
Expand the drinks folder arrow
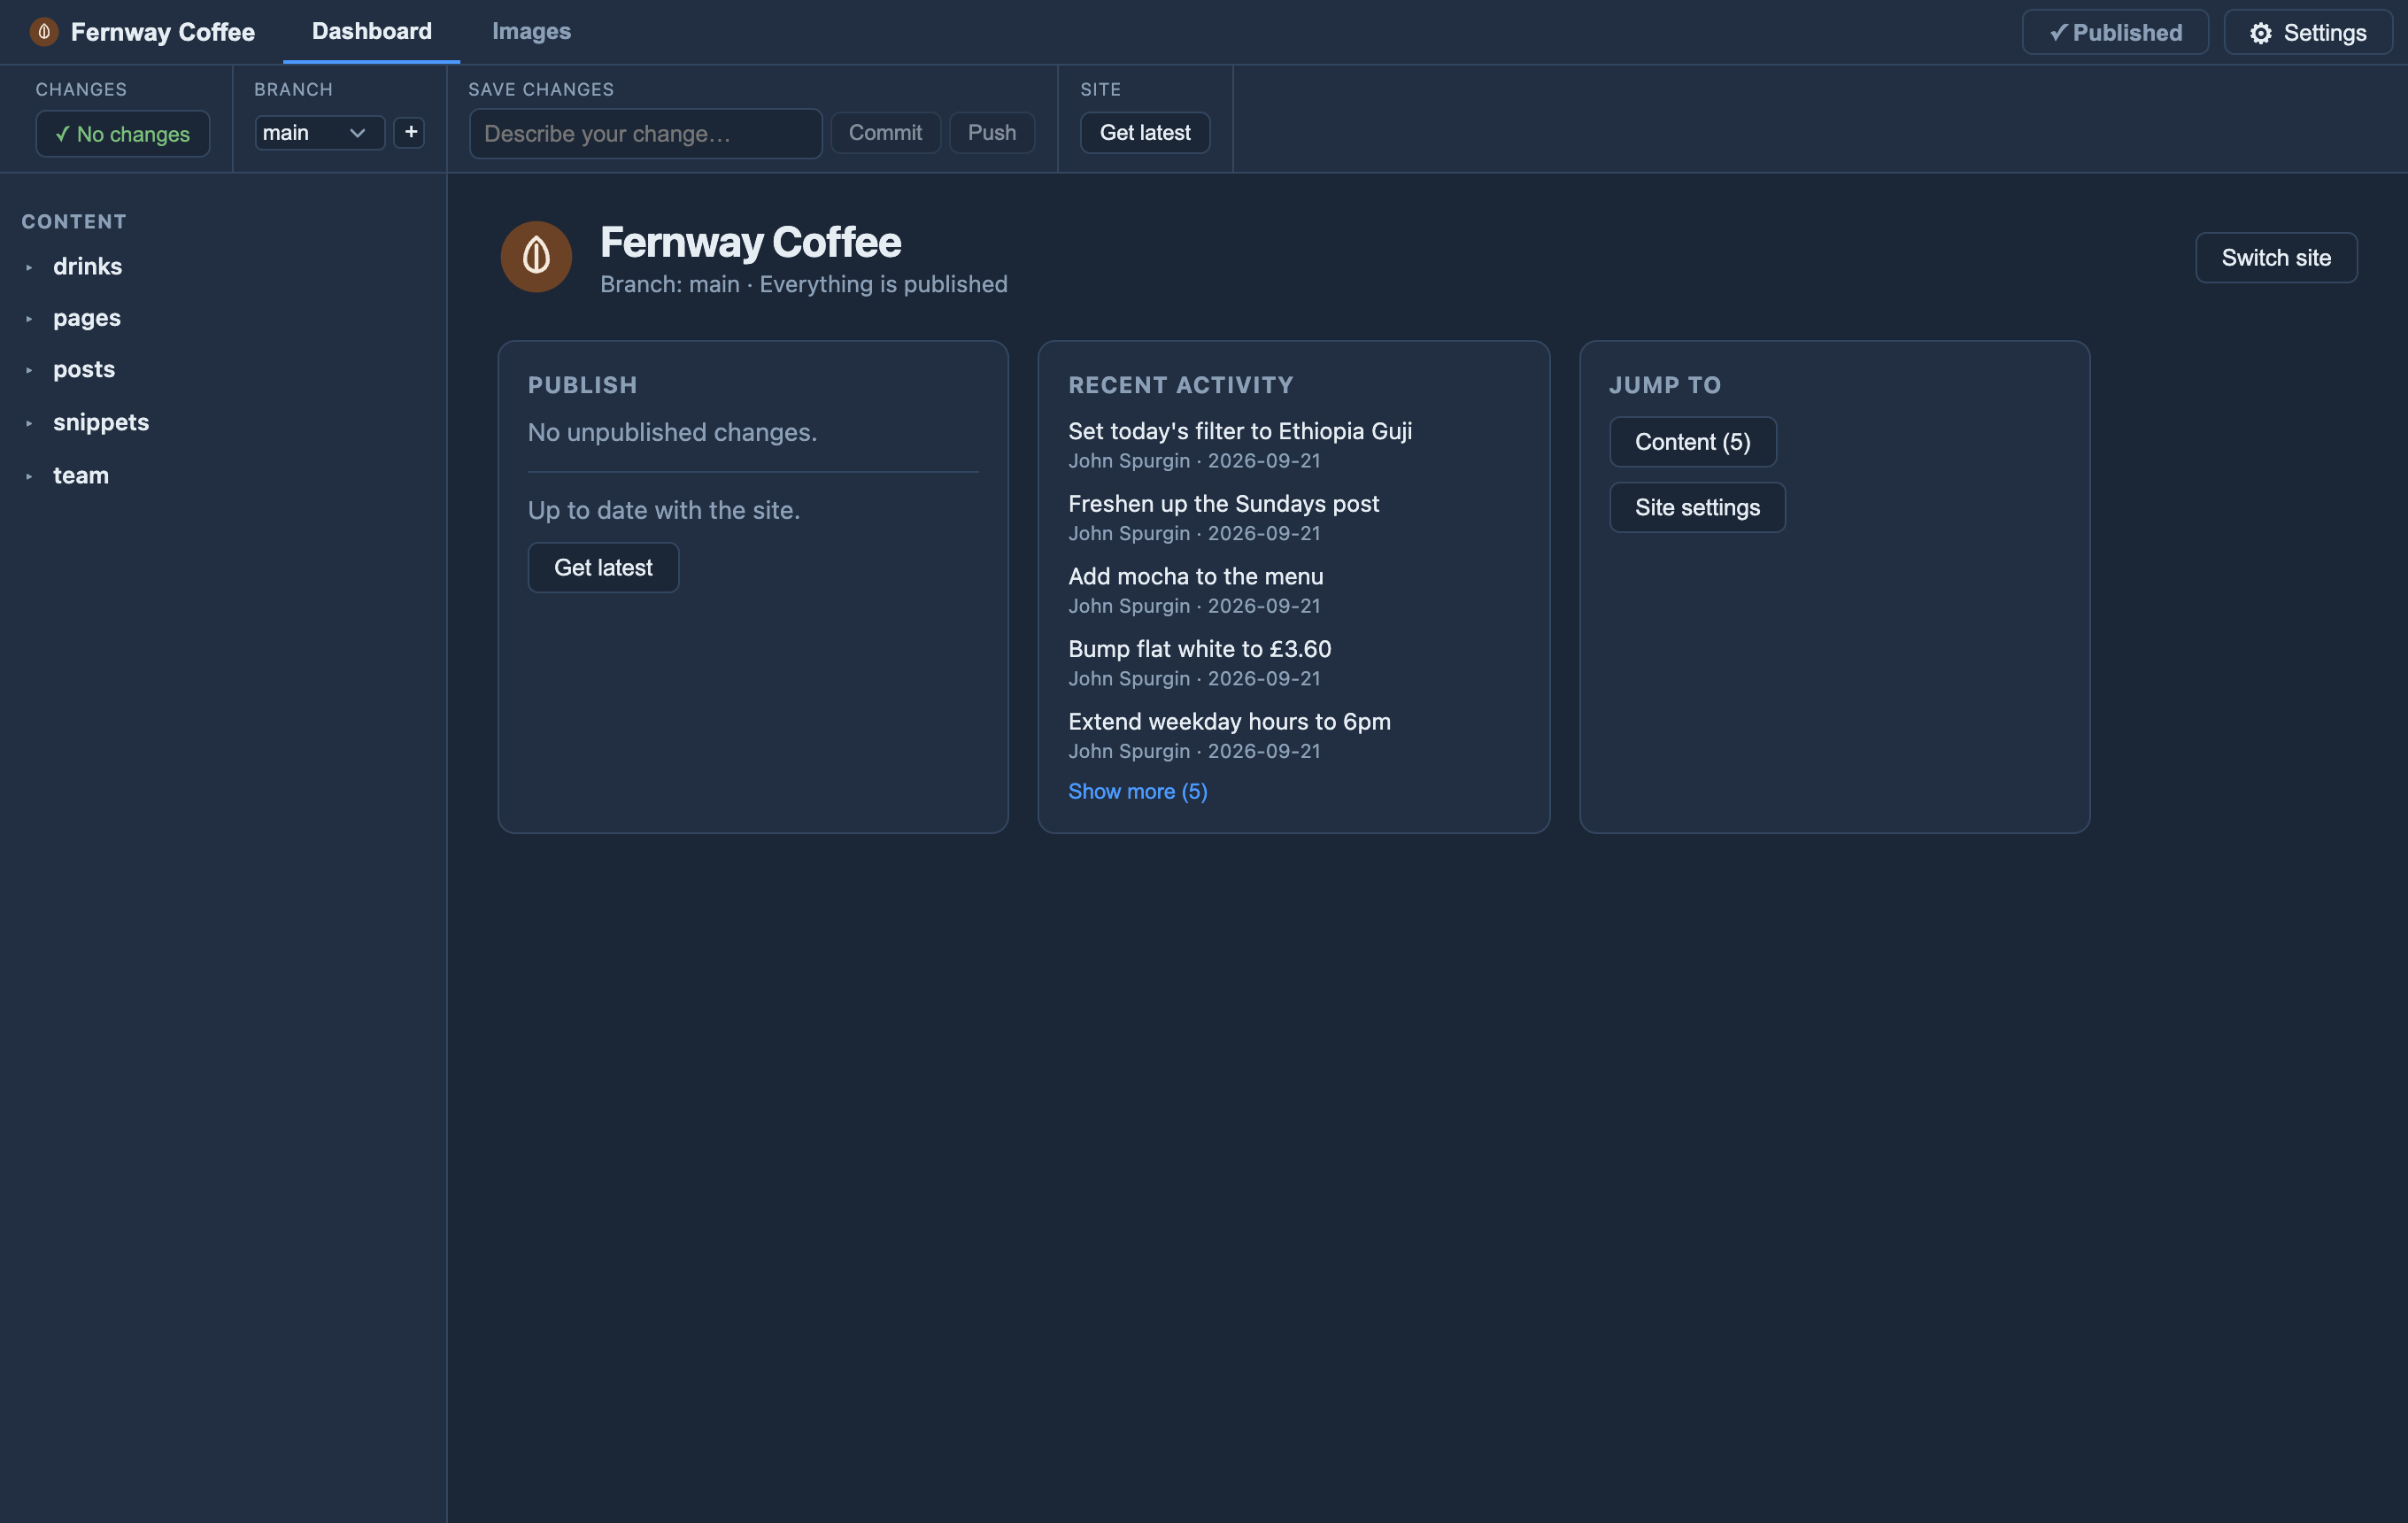29,267
